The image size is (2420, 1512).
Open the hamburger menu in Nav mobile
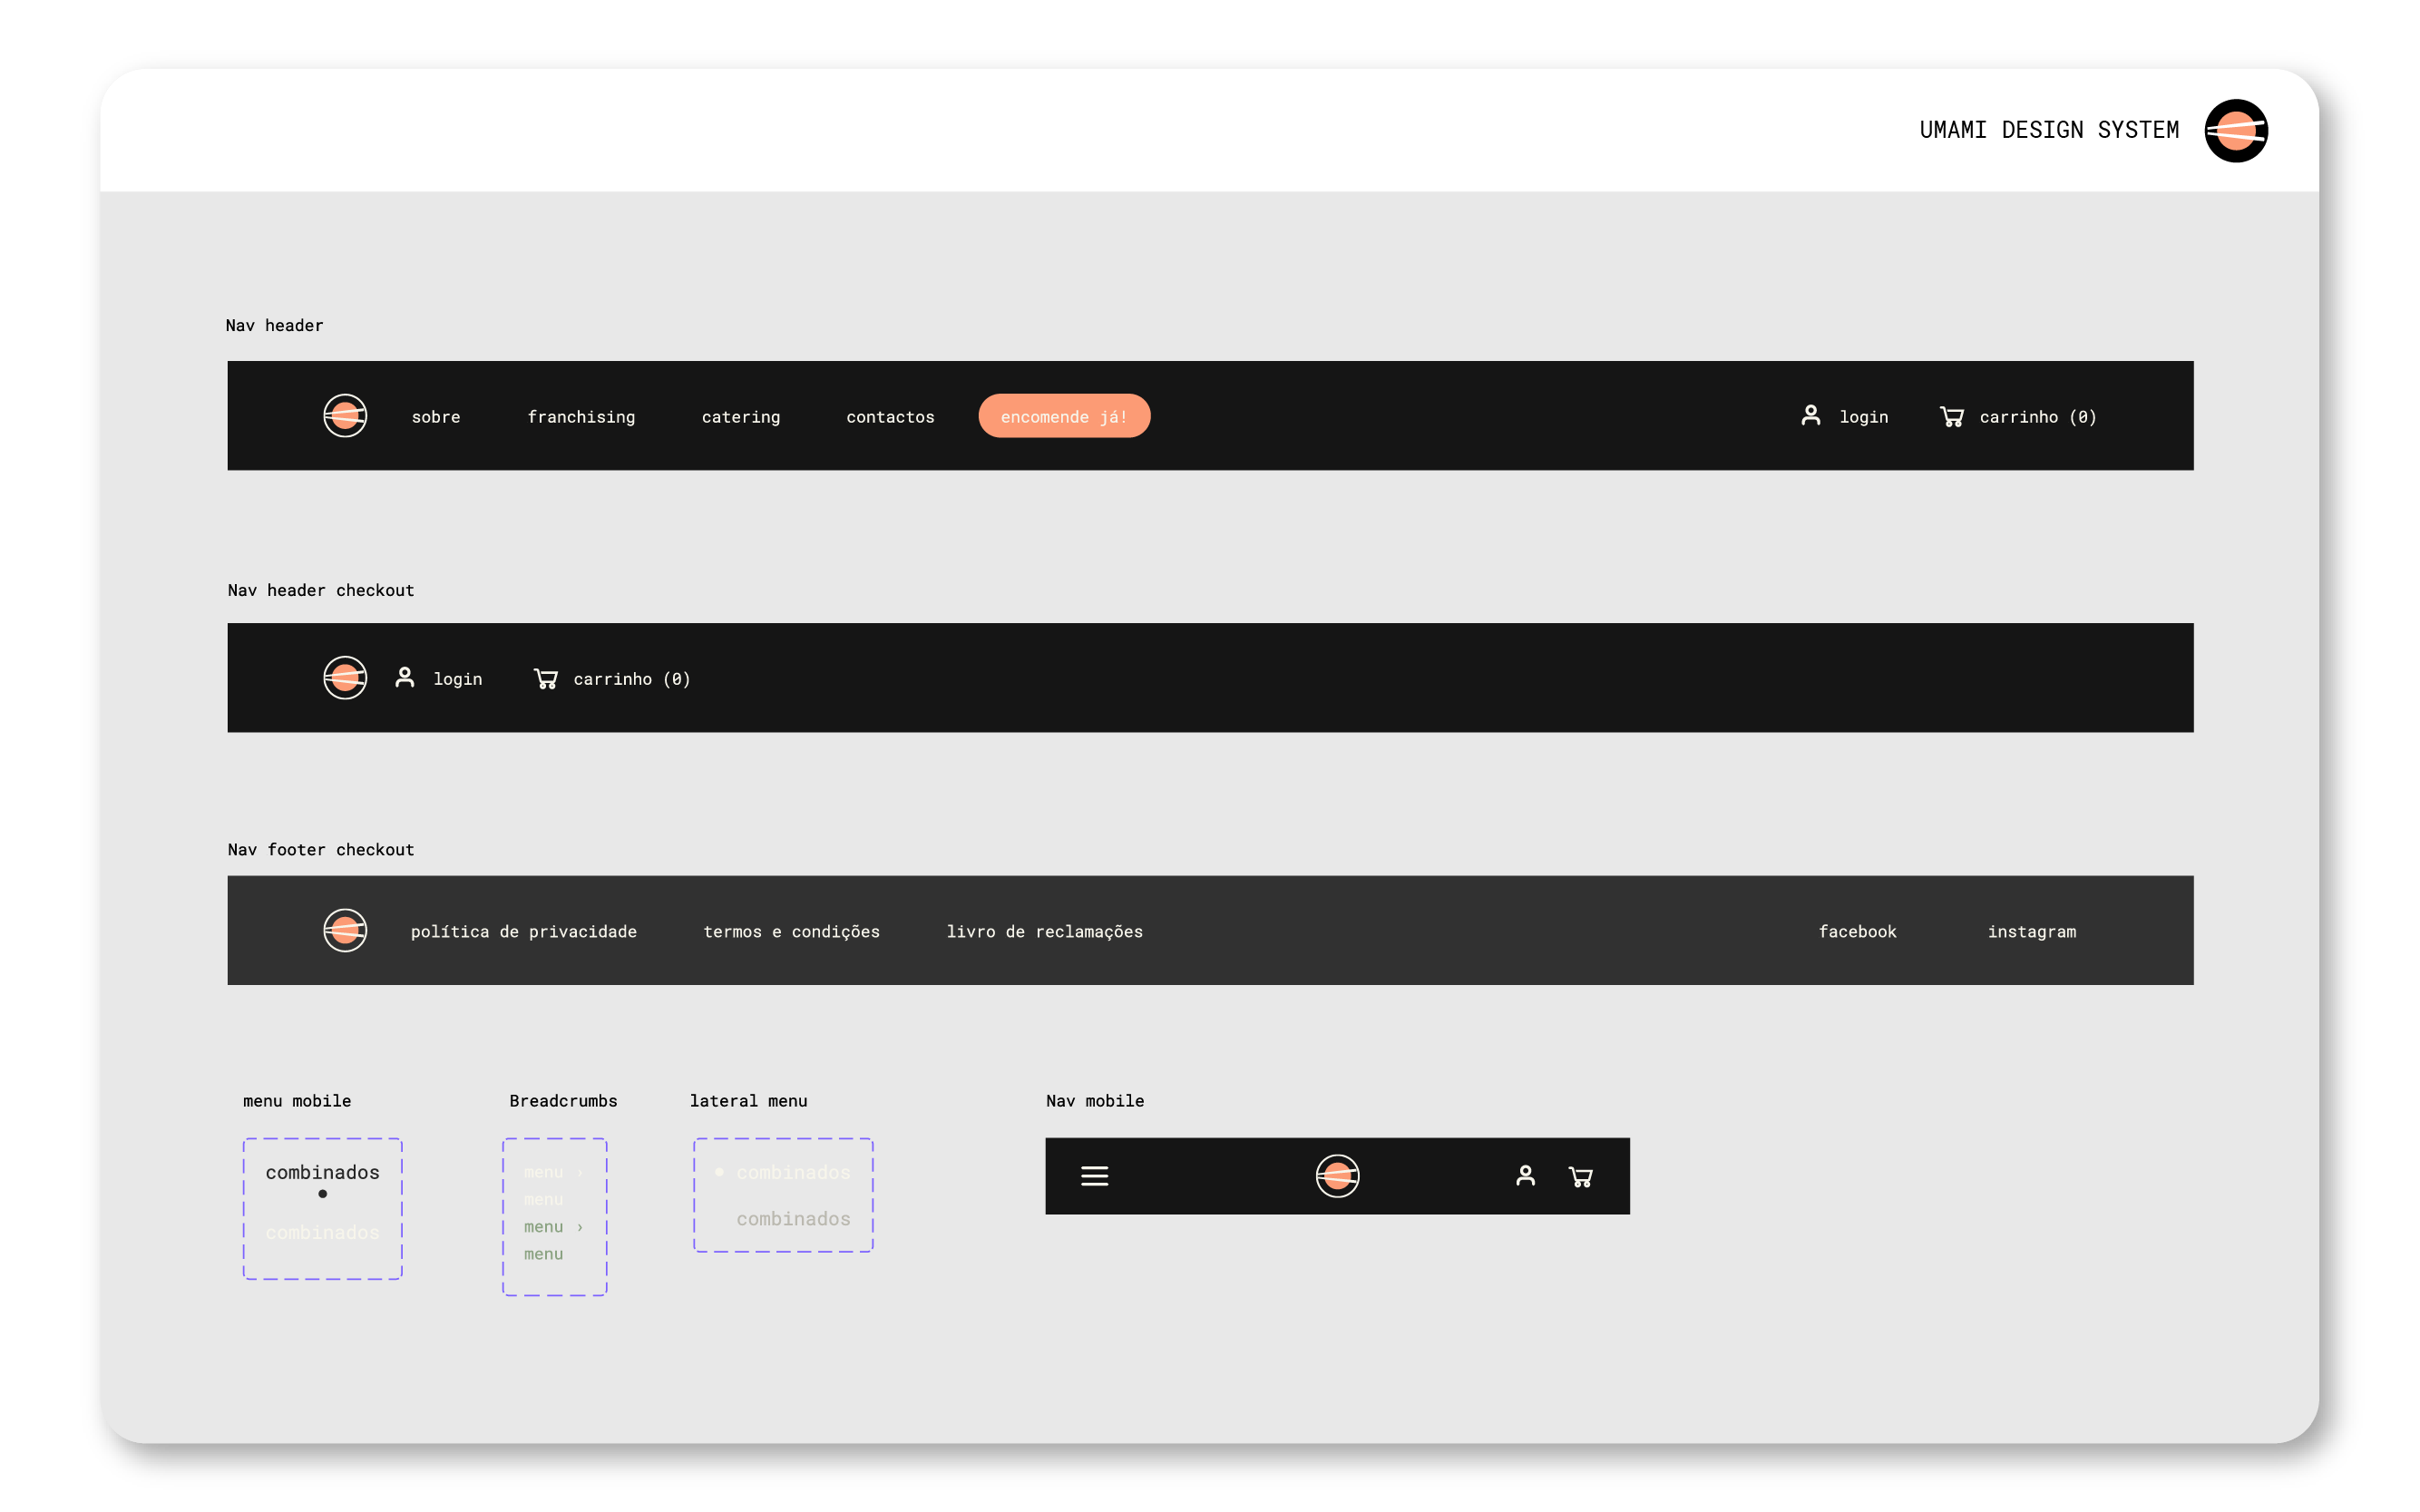(1094, 1176)
